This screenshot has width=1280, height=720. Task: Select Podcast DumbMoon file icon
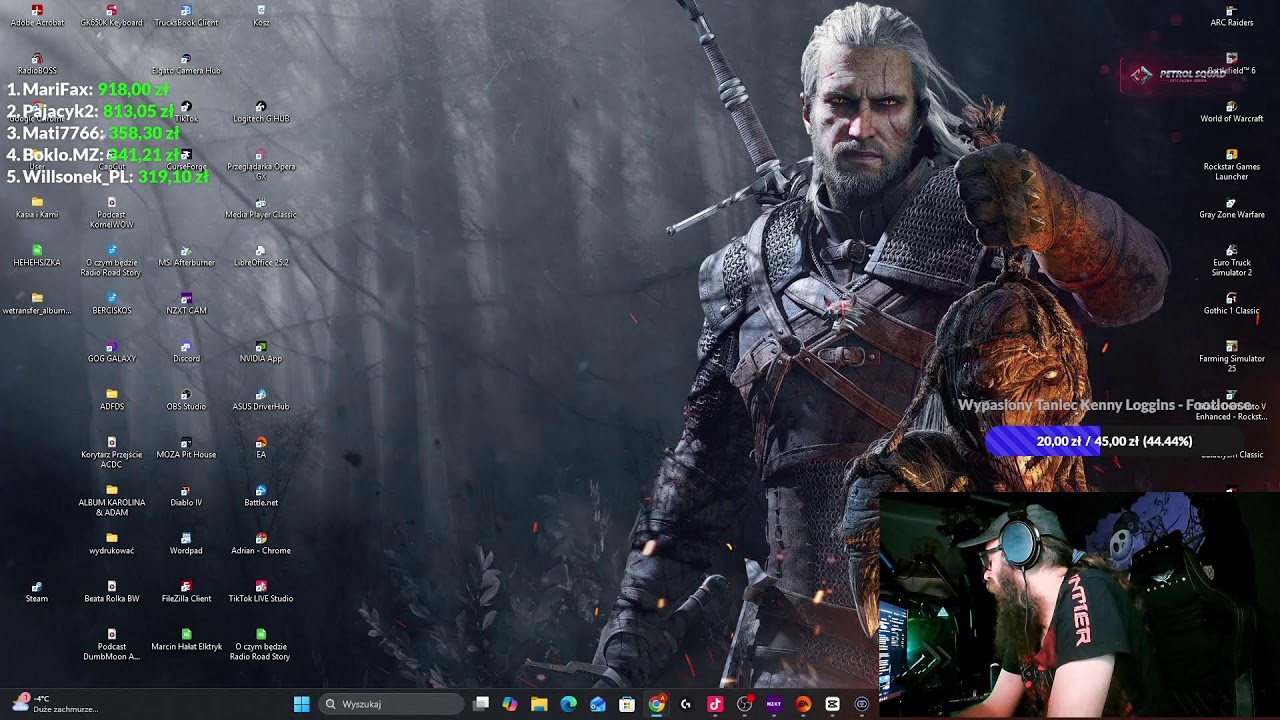(x=111, y=644)
